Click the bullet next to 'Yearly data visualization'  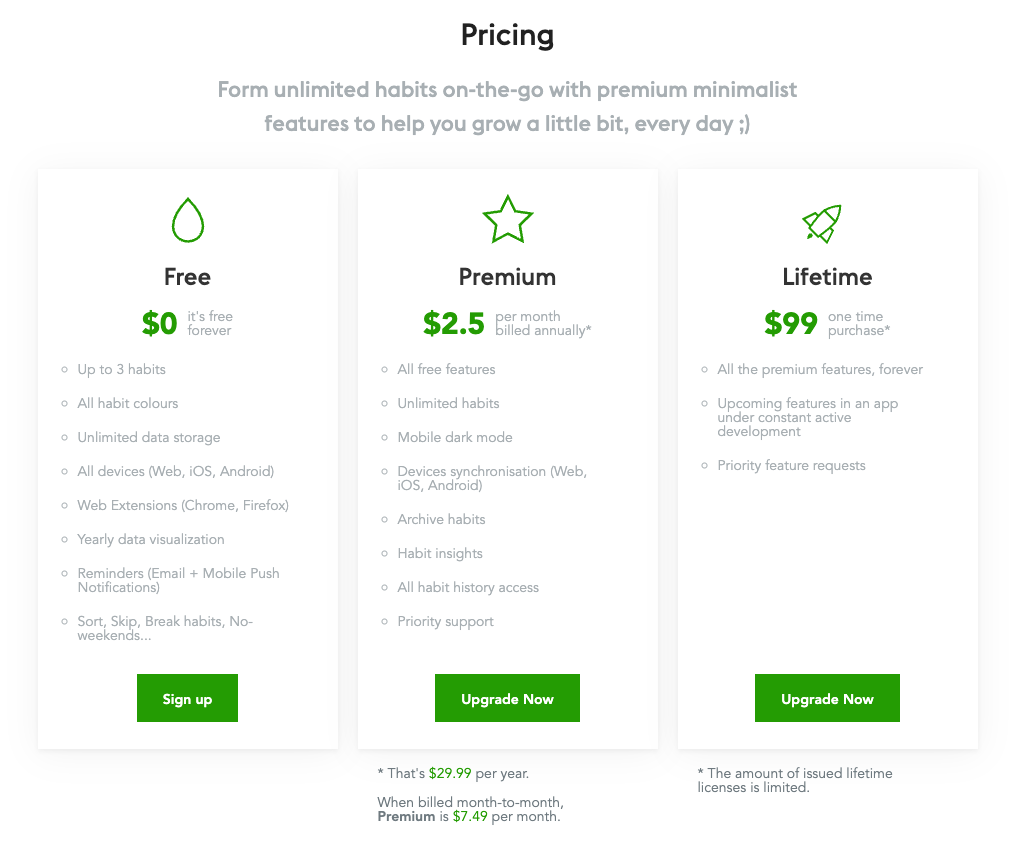pos(66,539)
